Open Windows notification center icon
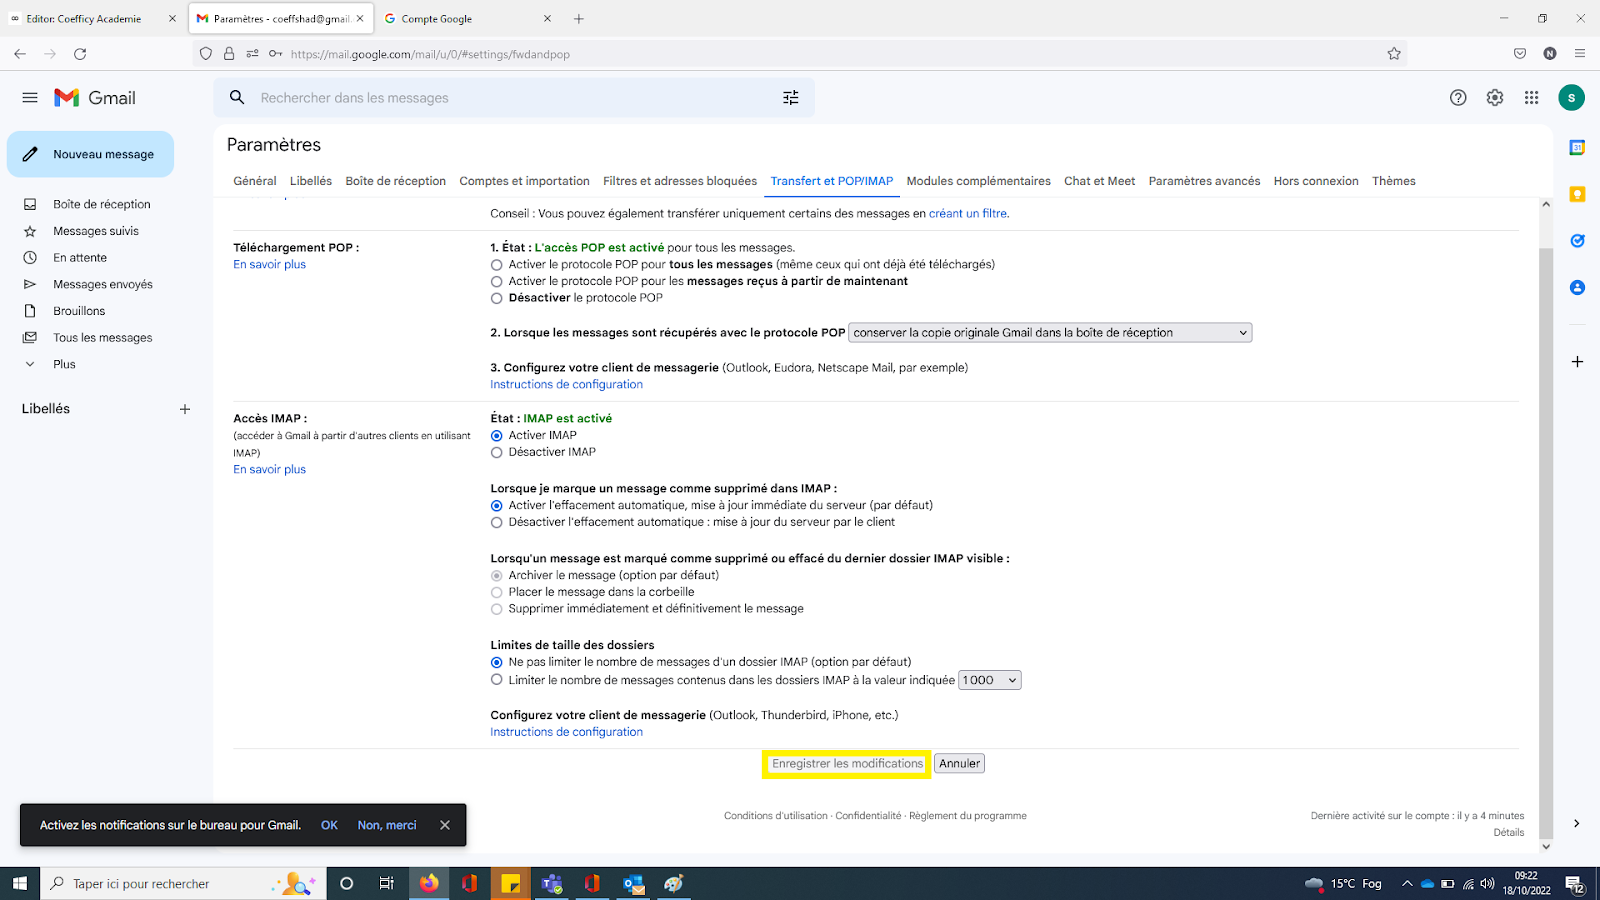 1575,884
